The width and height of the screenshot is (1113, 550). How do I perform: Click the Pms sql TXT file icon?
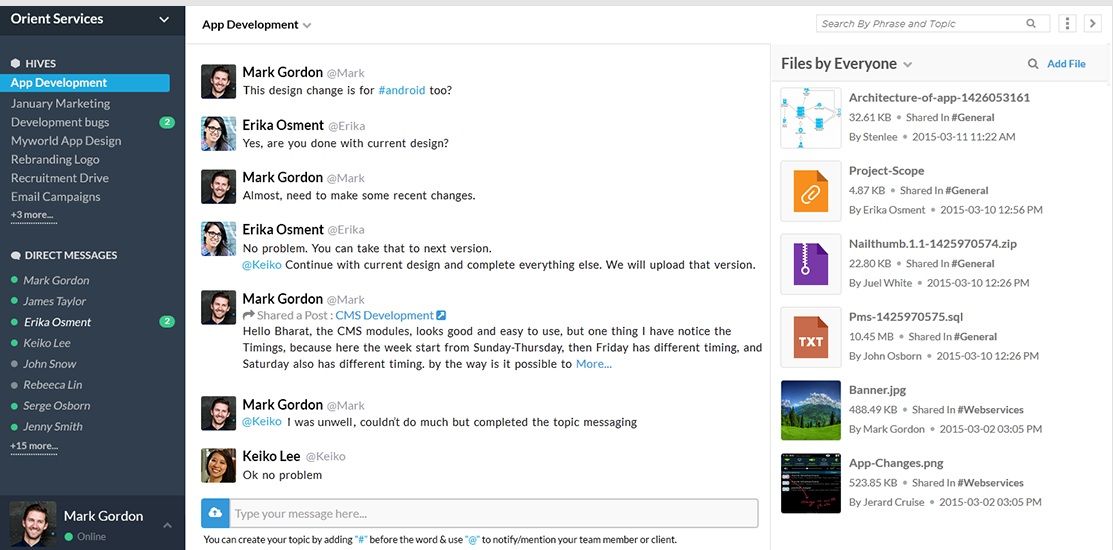tap(810, 336)
